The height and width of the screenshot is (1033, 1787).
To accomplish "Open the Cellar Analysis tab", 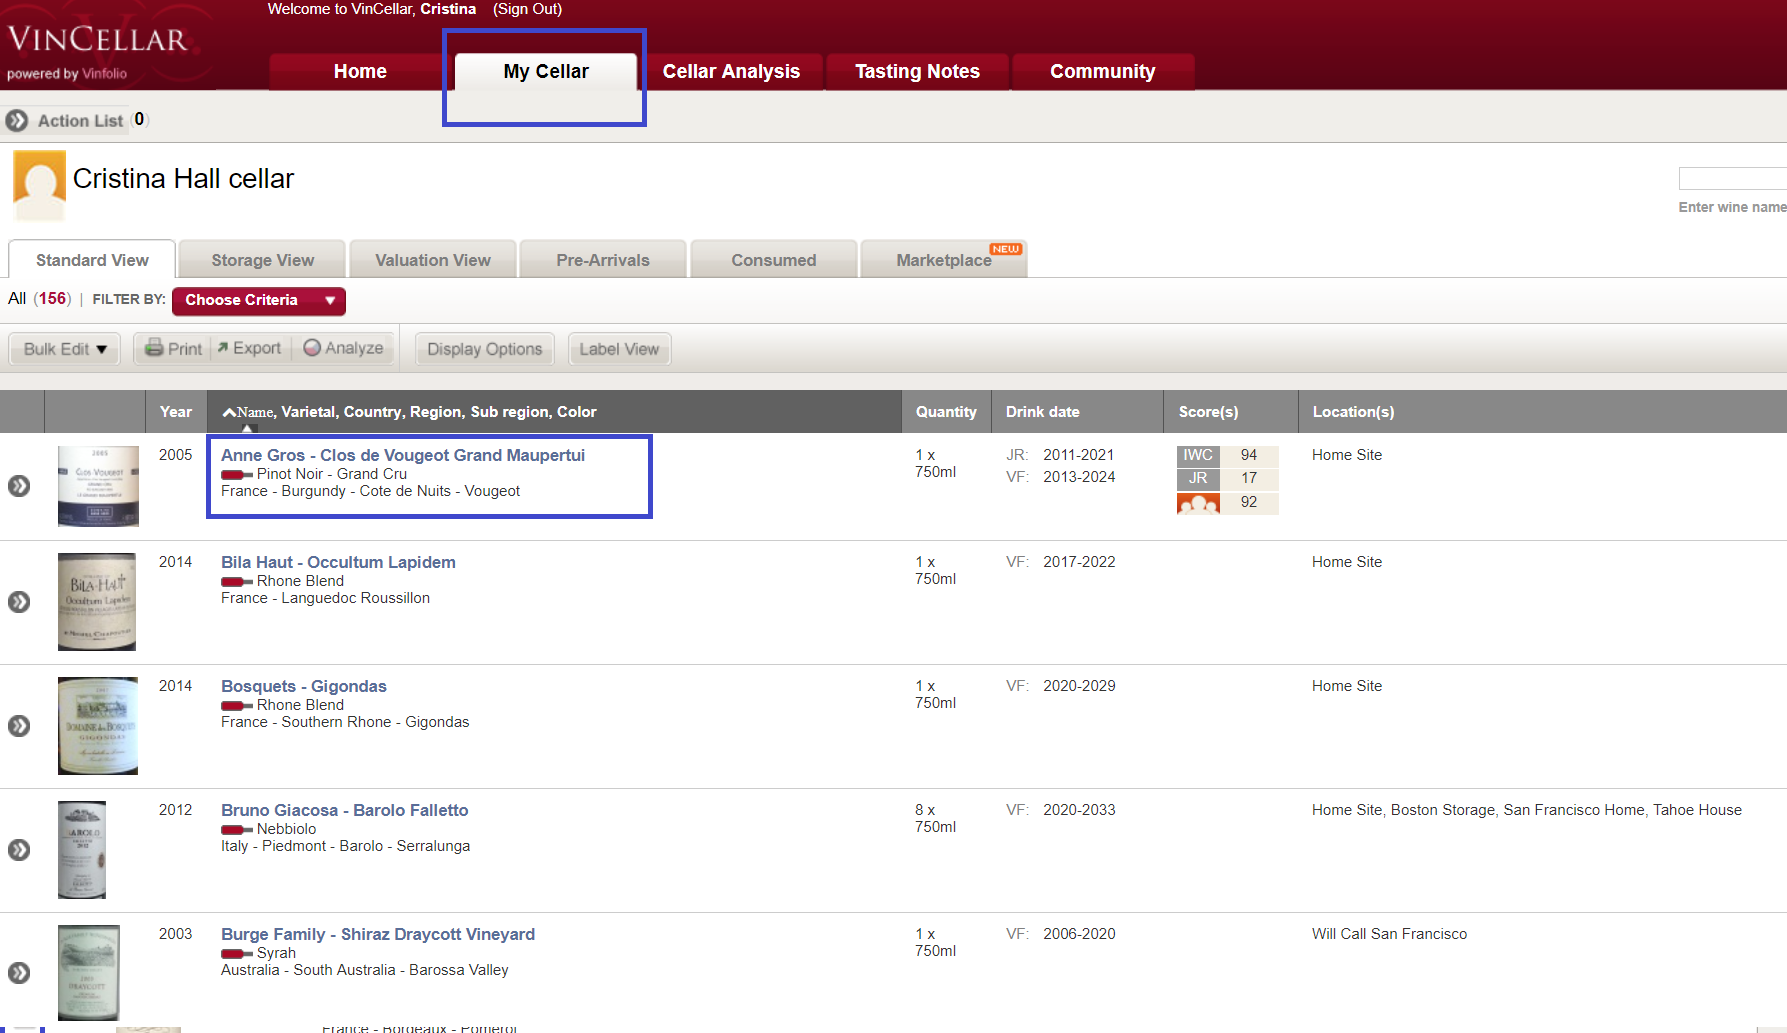I will click(x=732, y=71).
